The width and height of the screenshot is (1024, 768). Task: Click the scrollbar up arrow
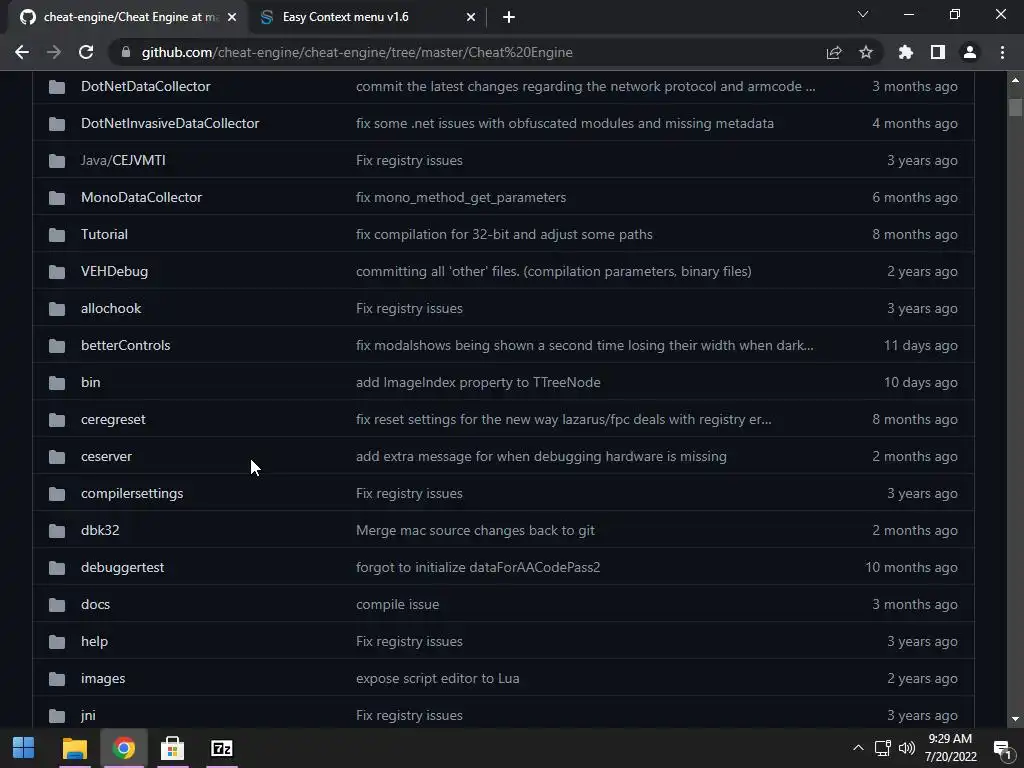tap(1015, 80)
